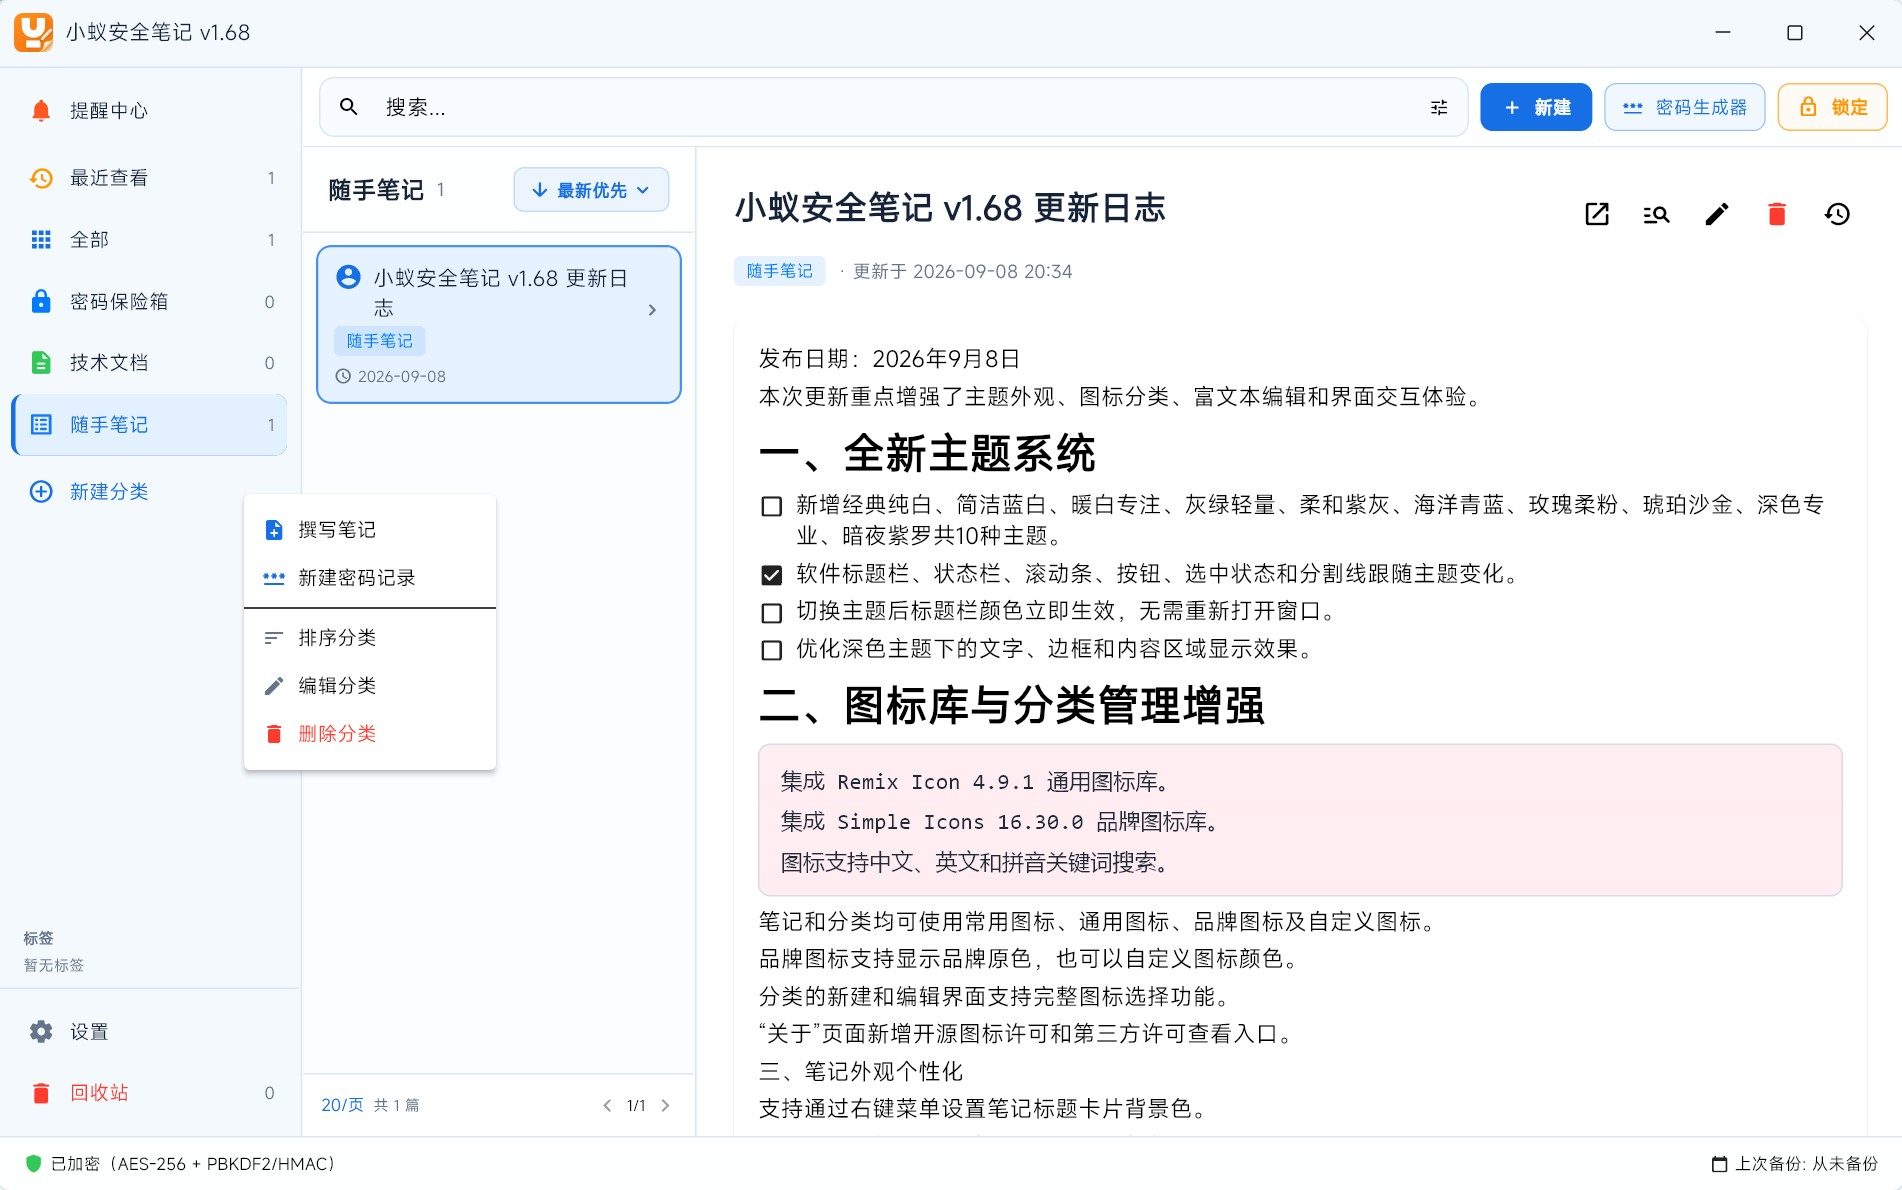
Task: Expand the note card chevron arrow
Action: [x=652, y=310]
